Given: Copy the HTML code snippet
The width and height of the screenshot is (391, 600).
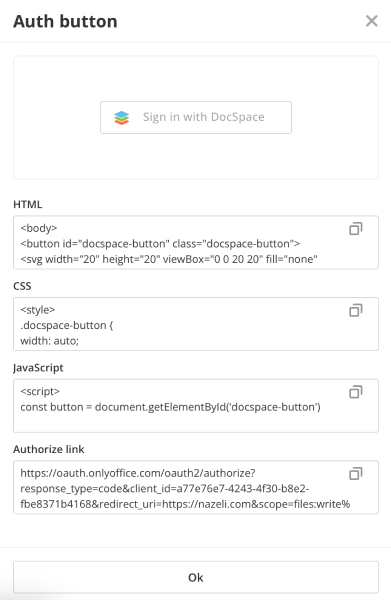Looking at the screenshot, I should pos(355,229).
